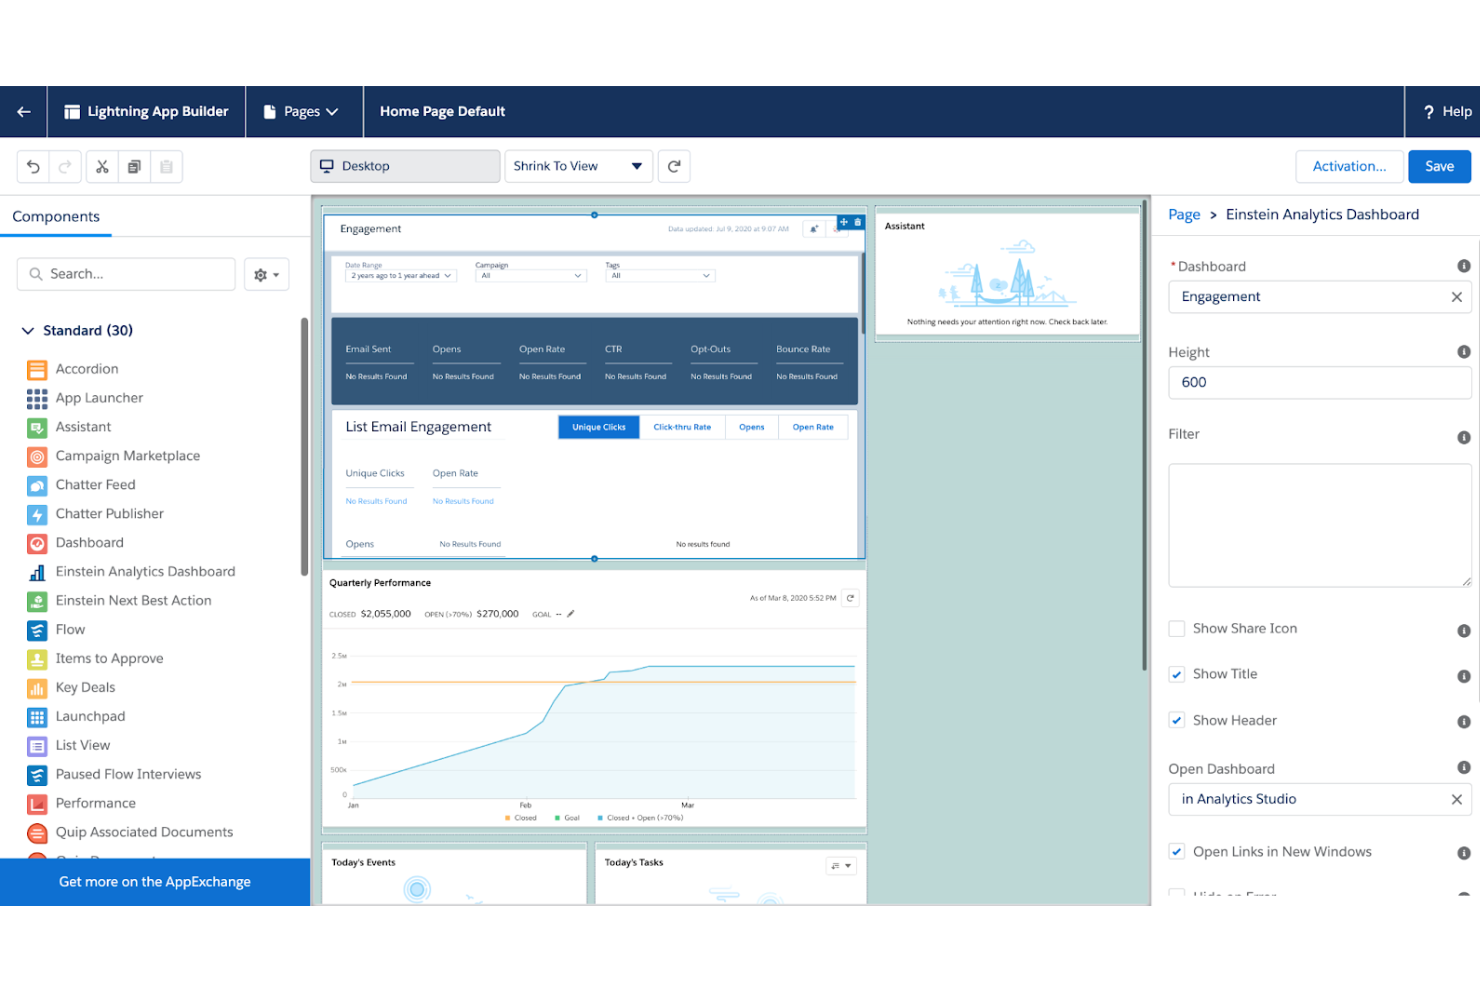Open Lightning App Builder menu item
The width and height of the screenshot is (1480, 987).
[146, 112]
